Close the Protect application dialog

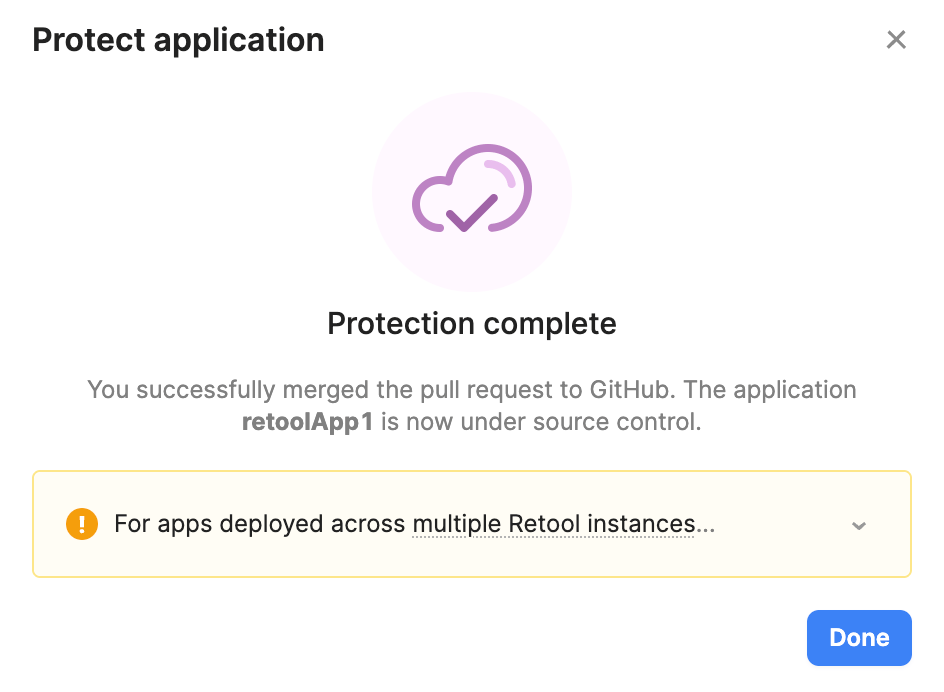coord(896,40)
